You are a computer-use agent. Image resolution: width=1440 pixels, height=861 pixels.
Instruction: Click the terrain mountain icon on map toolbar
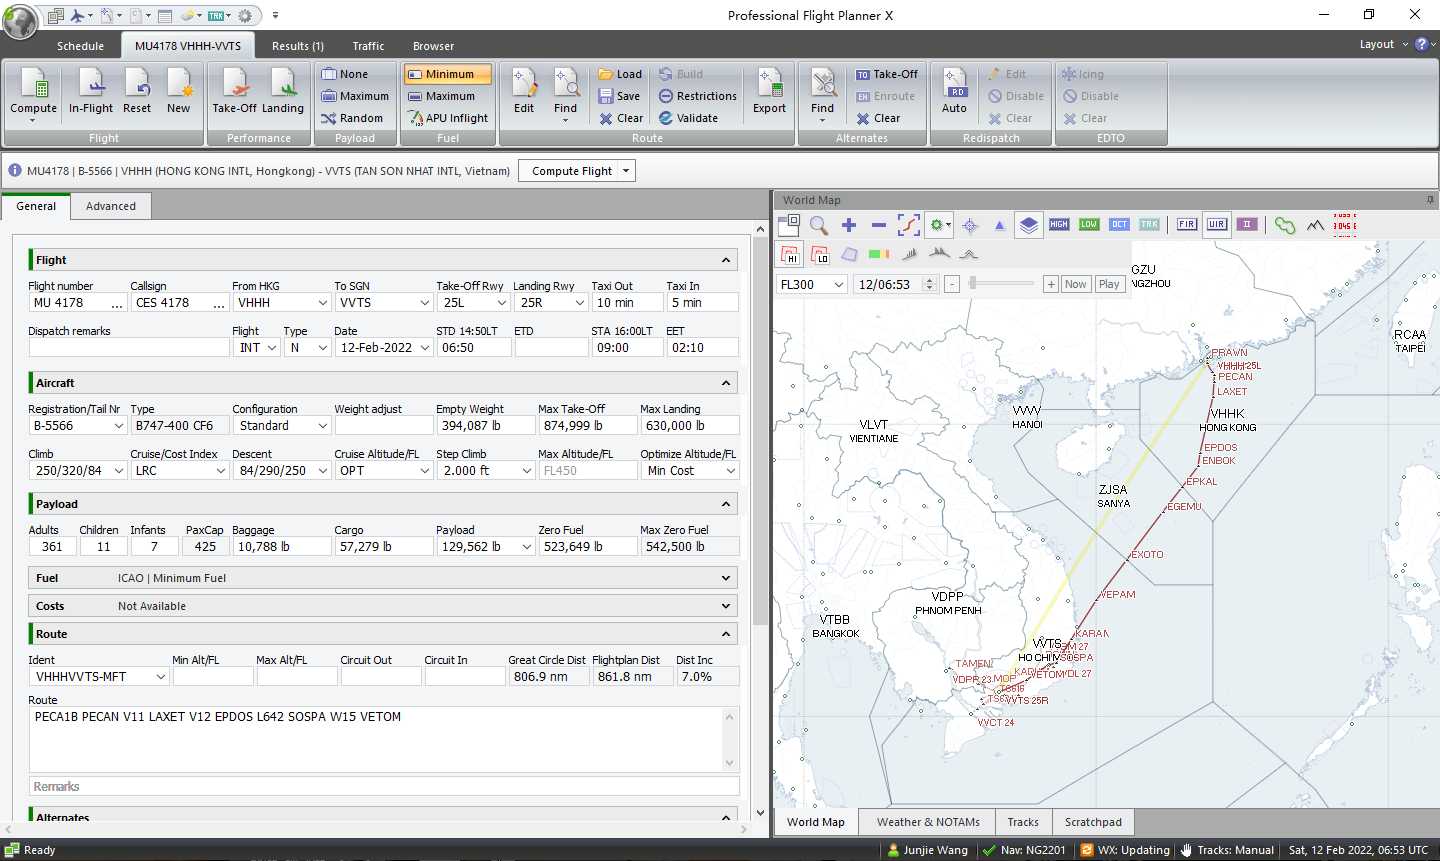(1315, 225)
